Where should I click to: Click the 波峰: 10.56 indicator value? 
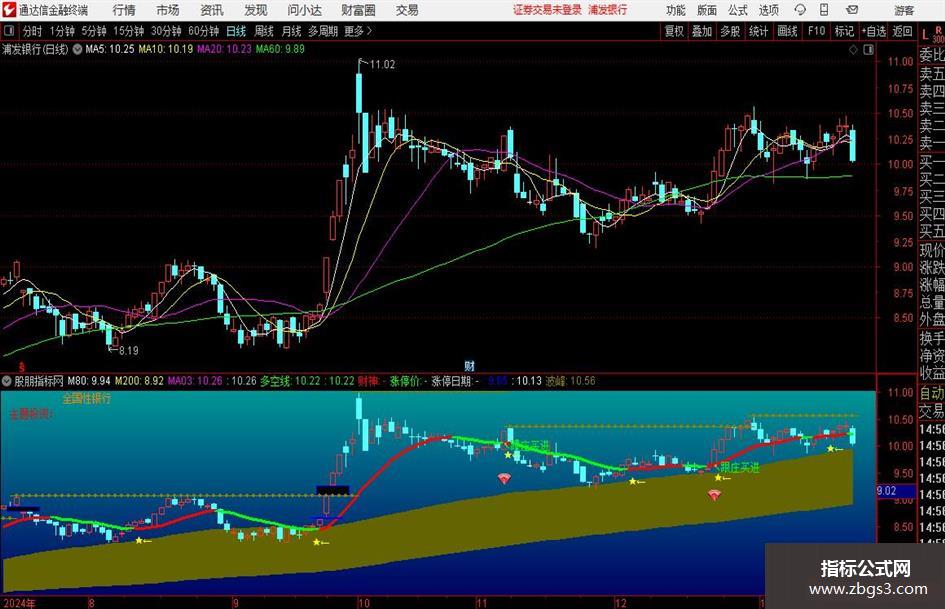pos(570,381)
